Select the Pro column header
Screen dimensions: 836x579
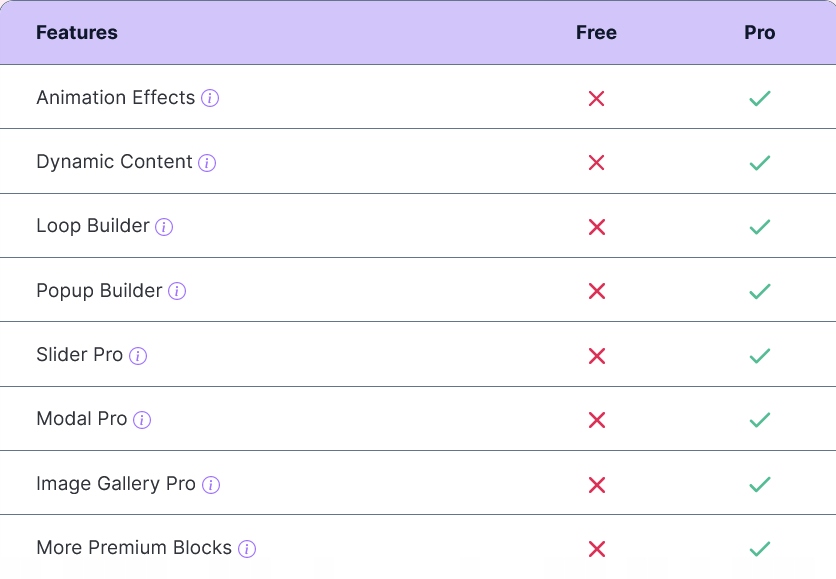tap(760, 33)
